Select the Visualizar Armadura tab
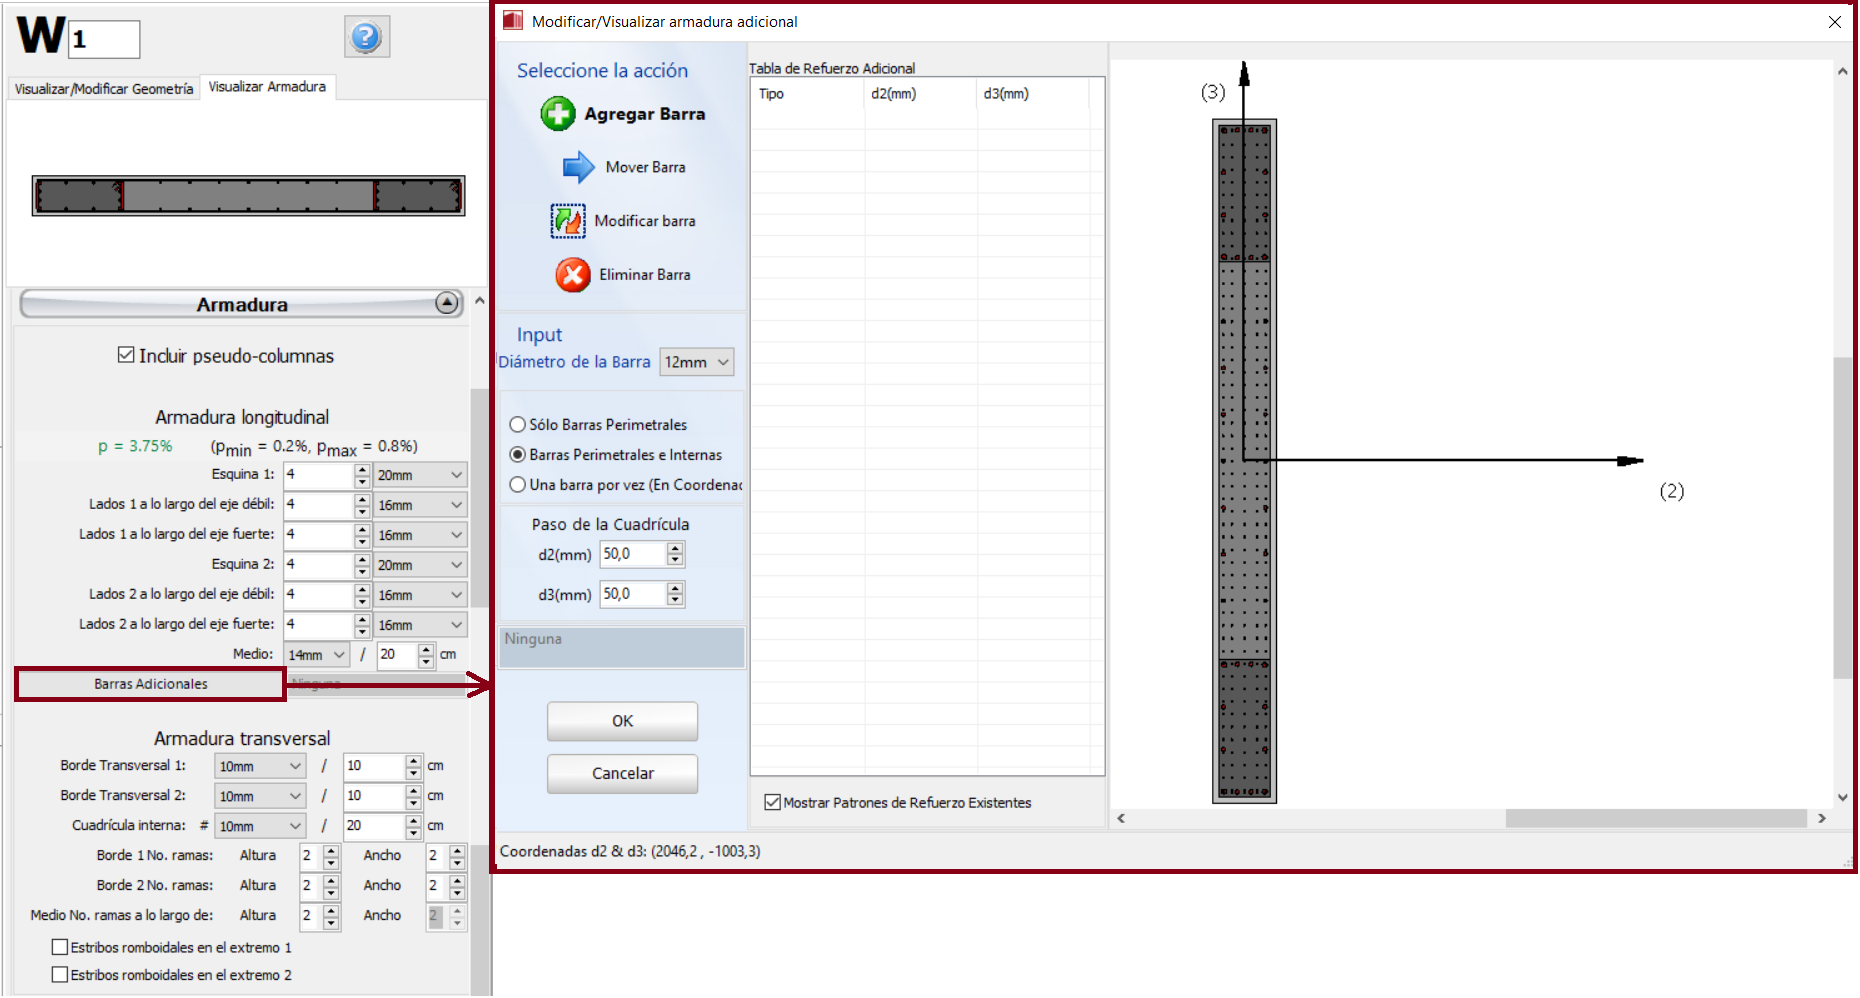Viewport: 1860px width, 998px height. coord(267,87)
